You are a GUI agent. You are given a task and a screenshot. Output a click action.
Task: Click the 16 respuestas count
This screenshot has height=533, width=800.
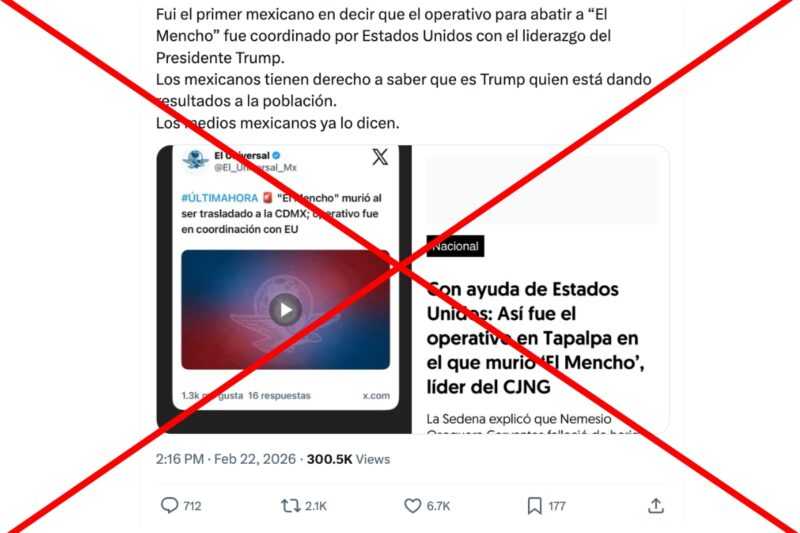click(x=279, y=395)
